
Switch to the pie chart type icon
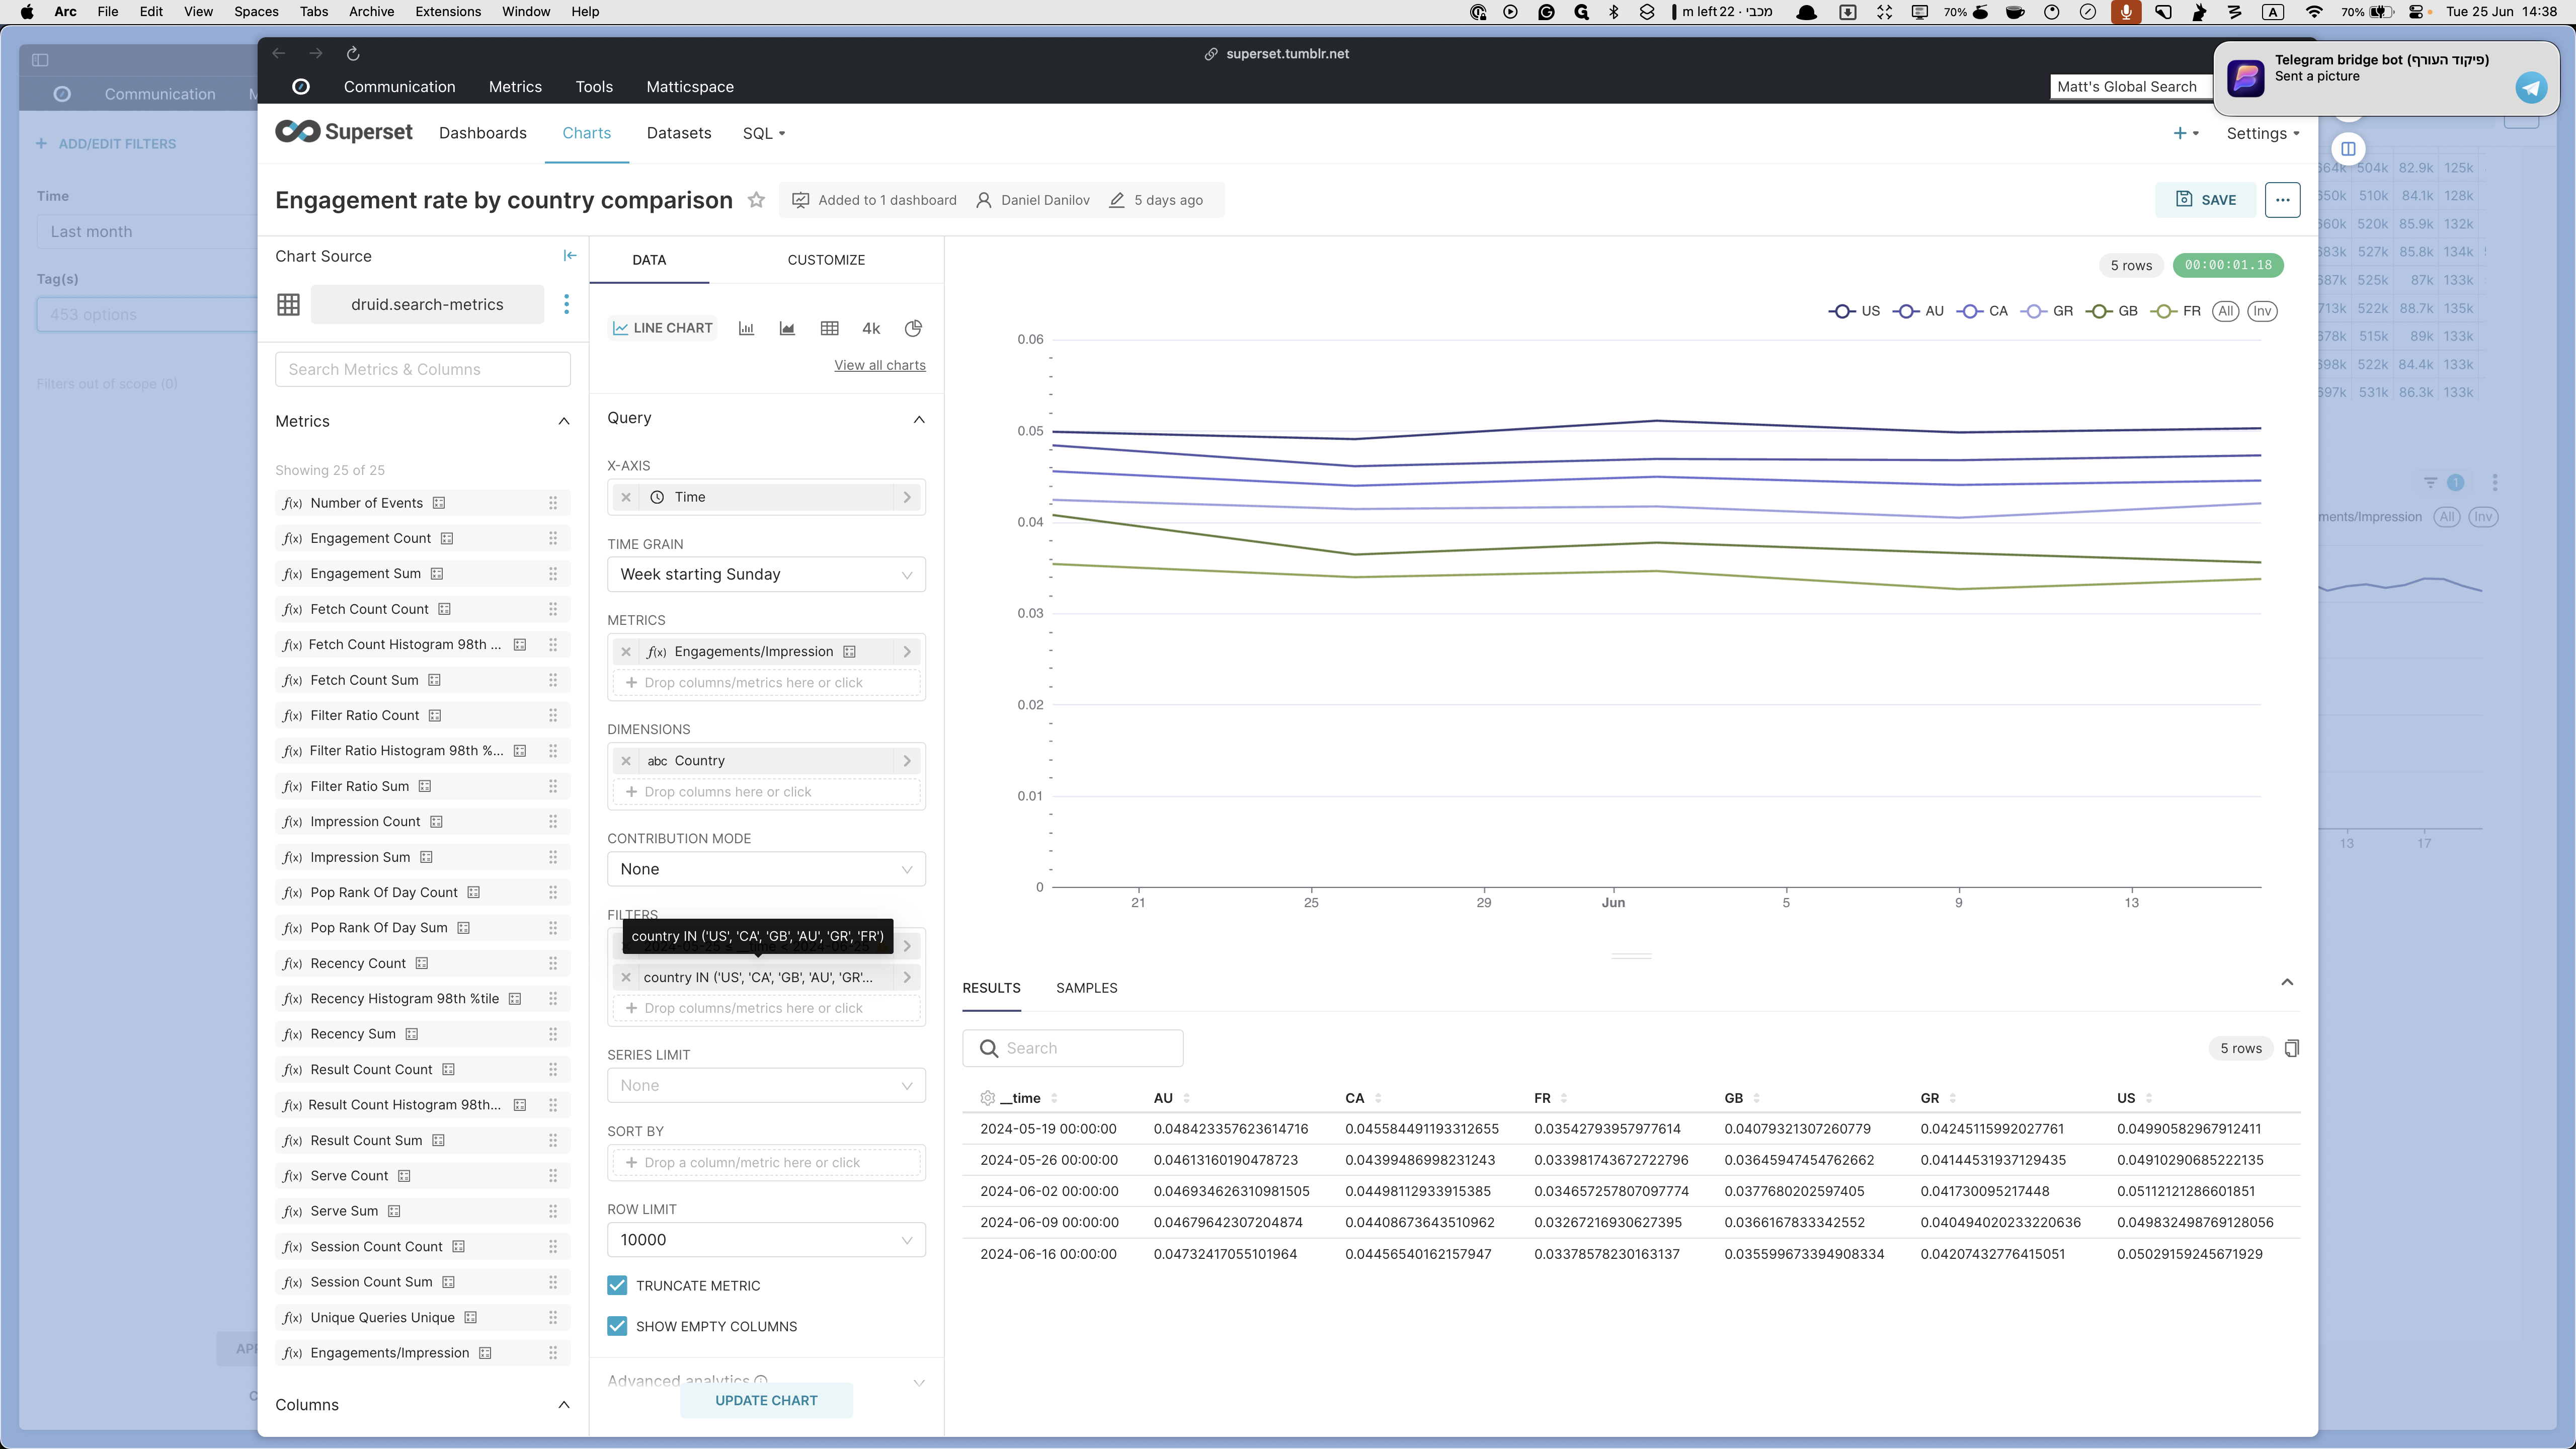click(x=913, y=328)
